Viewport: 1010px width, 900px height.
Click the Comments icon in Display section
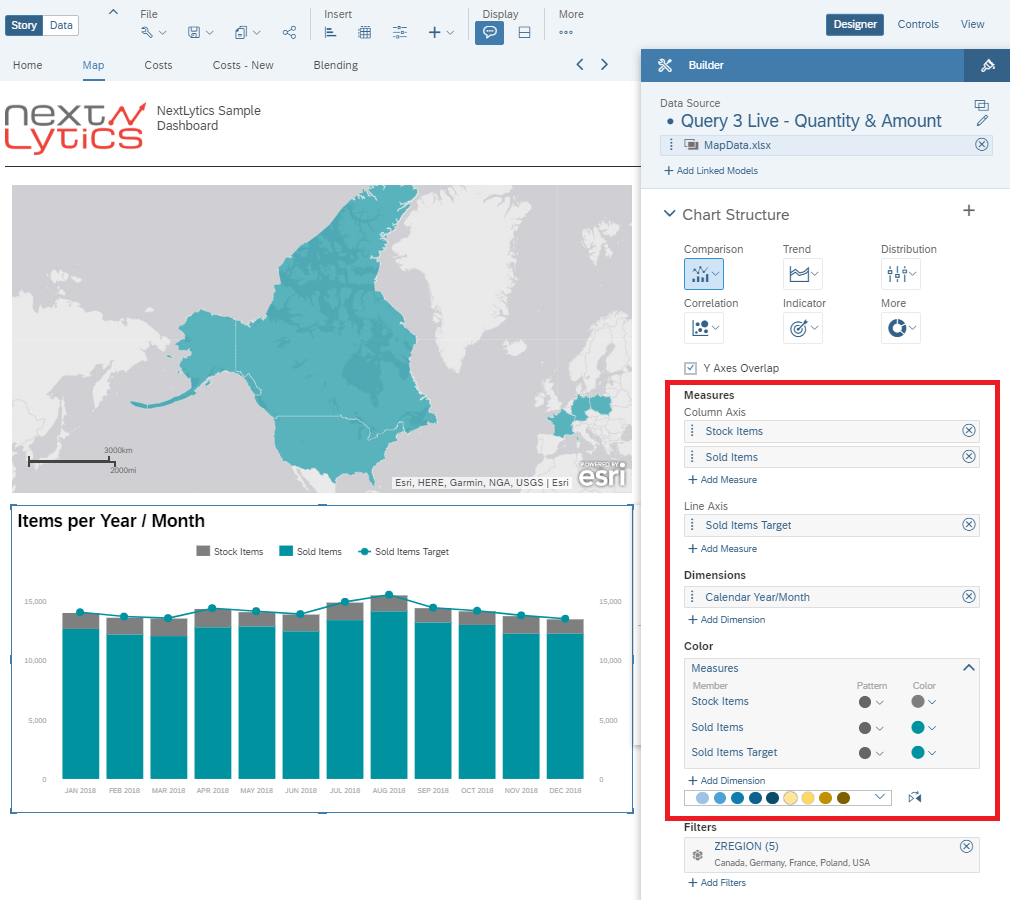489,32
